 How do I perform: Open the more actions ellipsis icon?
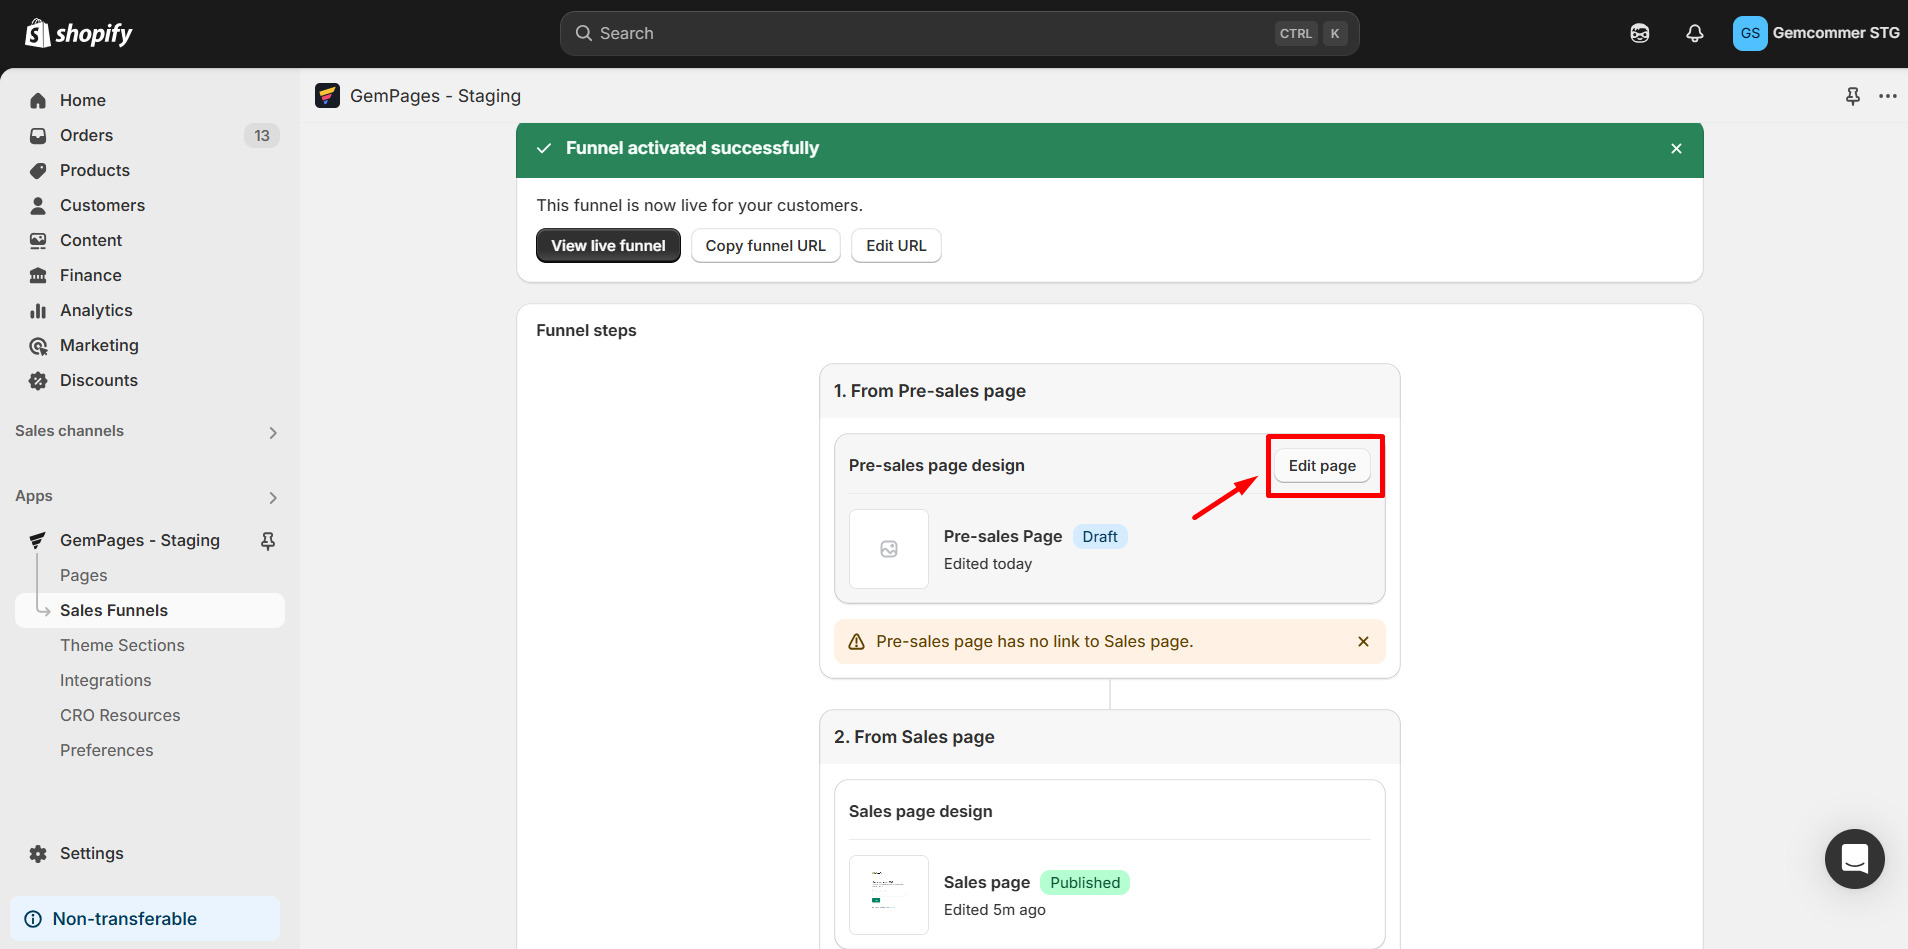click(x=1888, y=95)
